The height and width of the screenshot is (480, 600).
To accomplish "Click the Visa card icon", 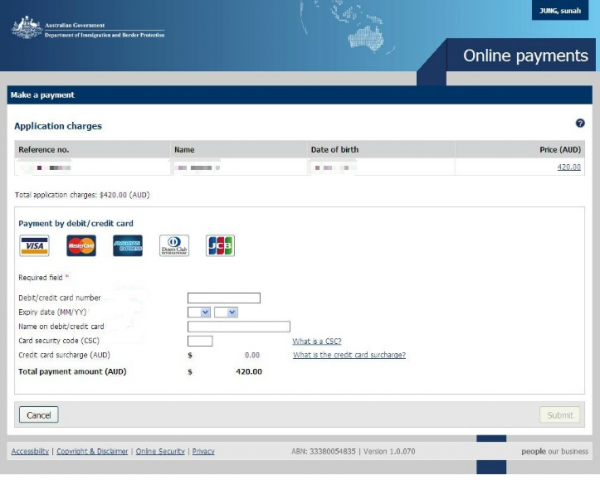I will coord(34,246).
